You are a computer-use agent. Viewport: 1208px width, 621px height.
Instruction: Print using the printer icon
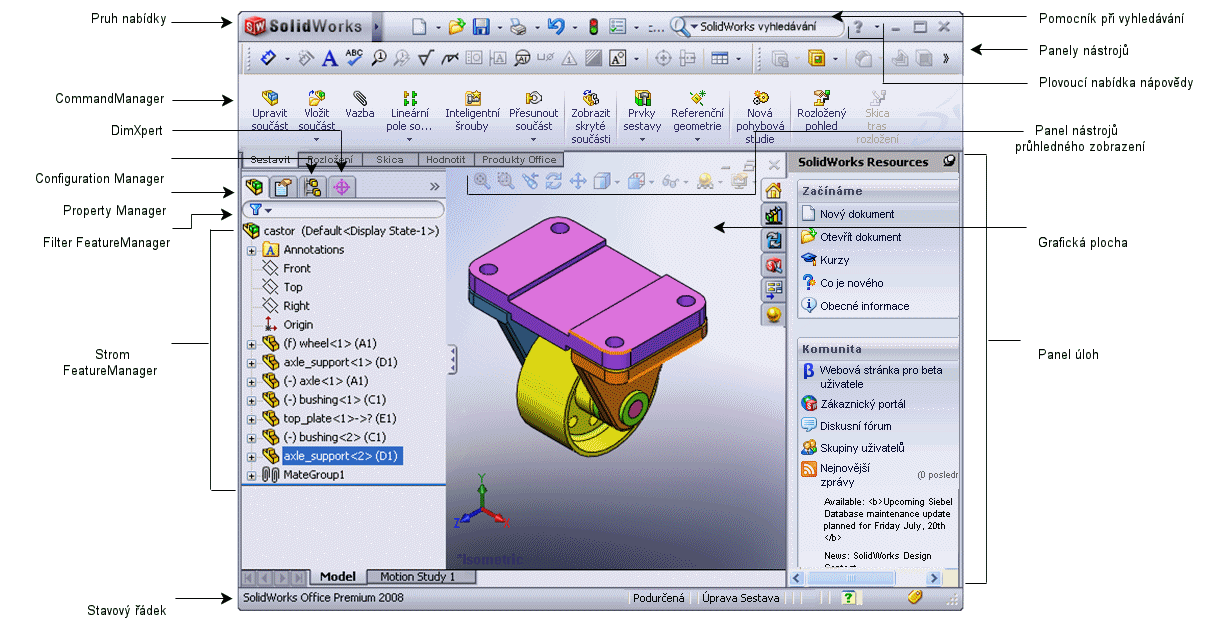(x=517, y=27)
